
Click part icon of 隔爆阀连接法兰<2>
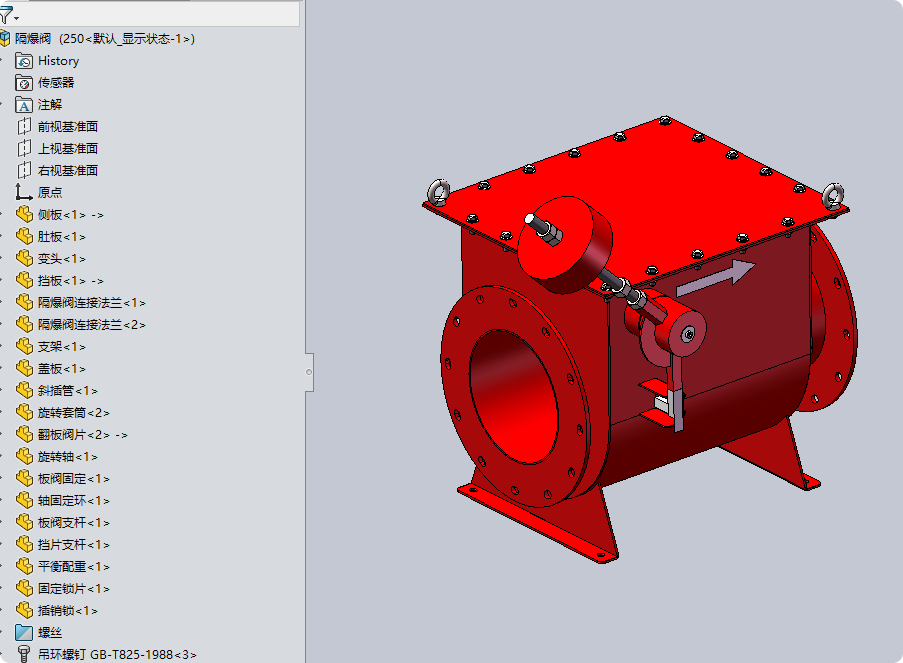pos(24,324)
